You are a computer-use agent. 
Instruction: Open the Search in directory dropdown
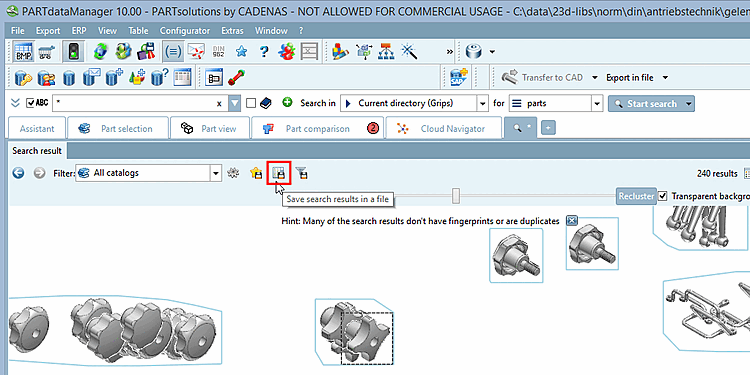[x=483, y=103]
